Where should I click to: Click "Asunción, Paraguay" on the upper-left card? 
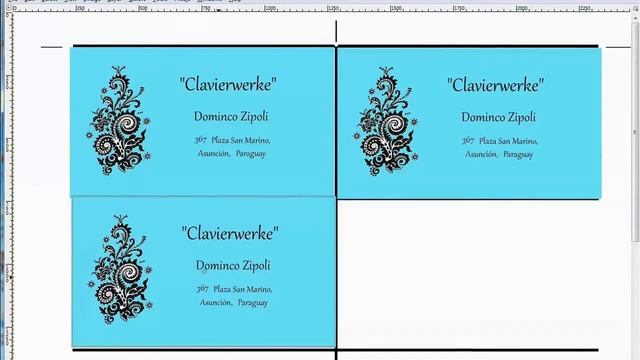(232, 154)
